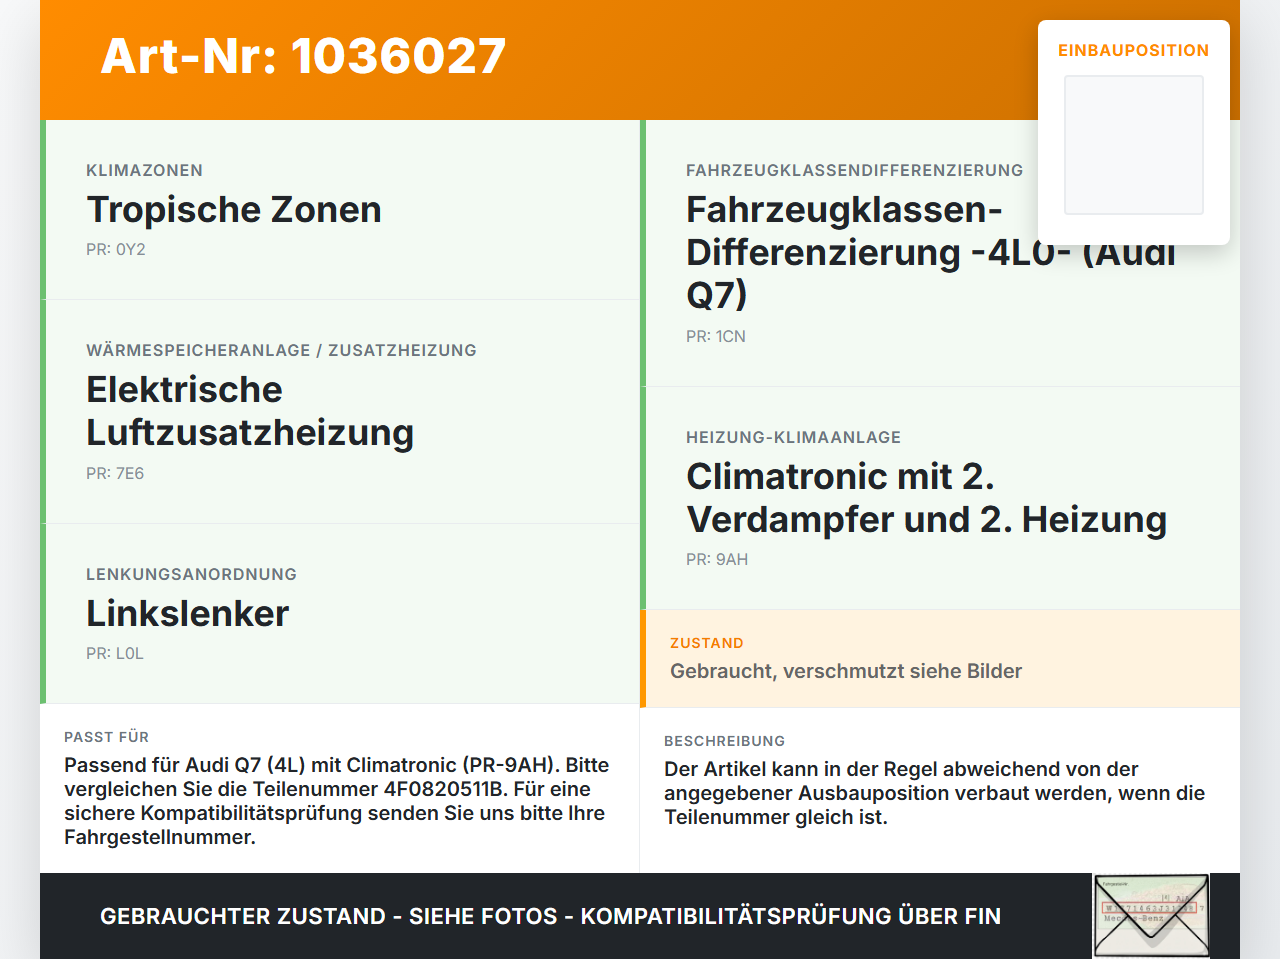Select the Linkslenker steering card

click(x=340, y=614)
